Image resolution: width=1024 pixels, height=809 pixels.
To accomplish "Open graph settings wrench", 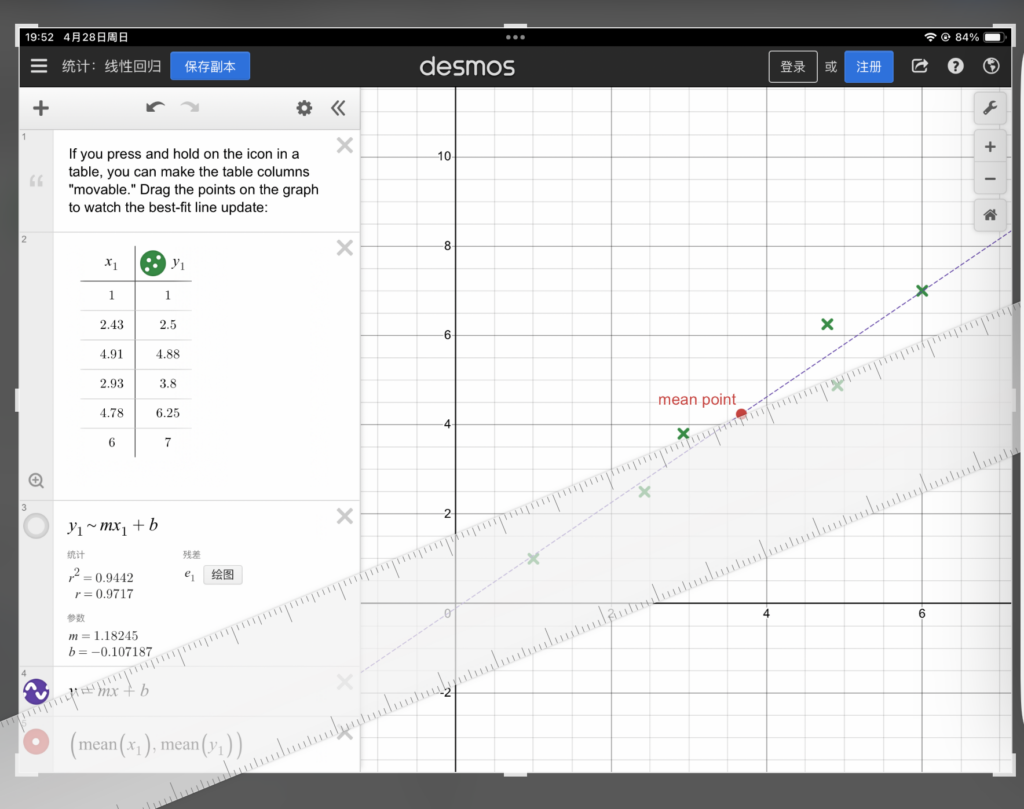I will pos(990,109).
